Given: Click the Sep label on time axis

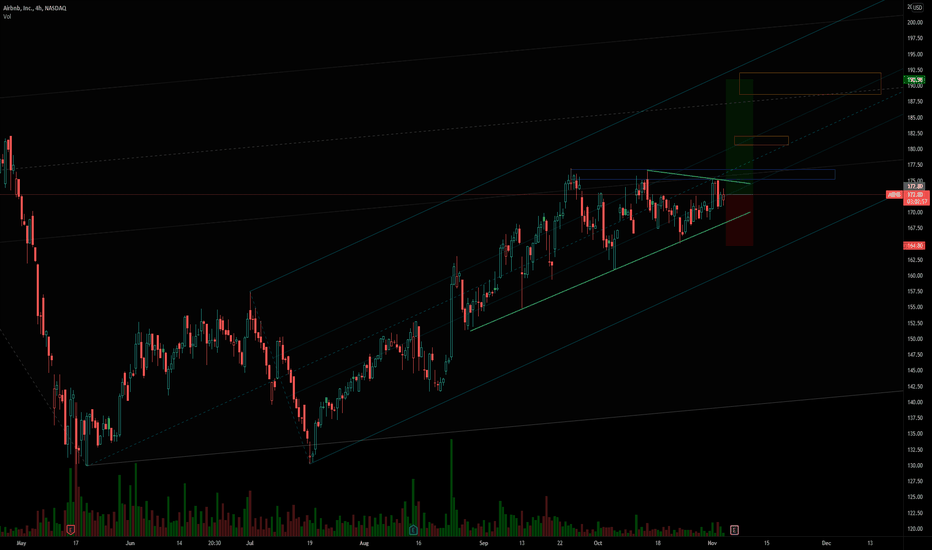Looking at the screenshot, I should pyautogui.click(x=484, y=543).
